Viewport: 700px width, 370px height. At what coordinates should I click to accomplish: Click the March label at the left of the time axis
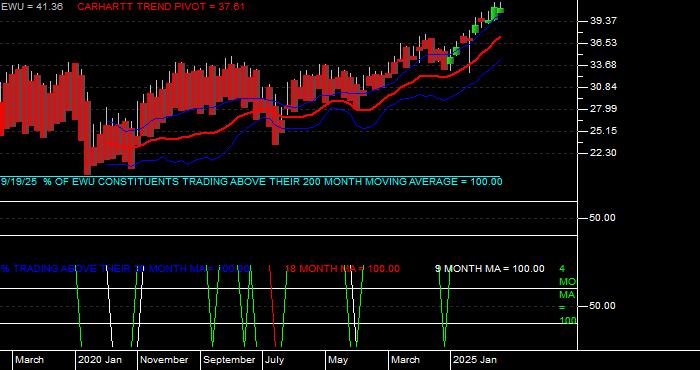(29, 360)
